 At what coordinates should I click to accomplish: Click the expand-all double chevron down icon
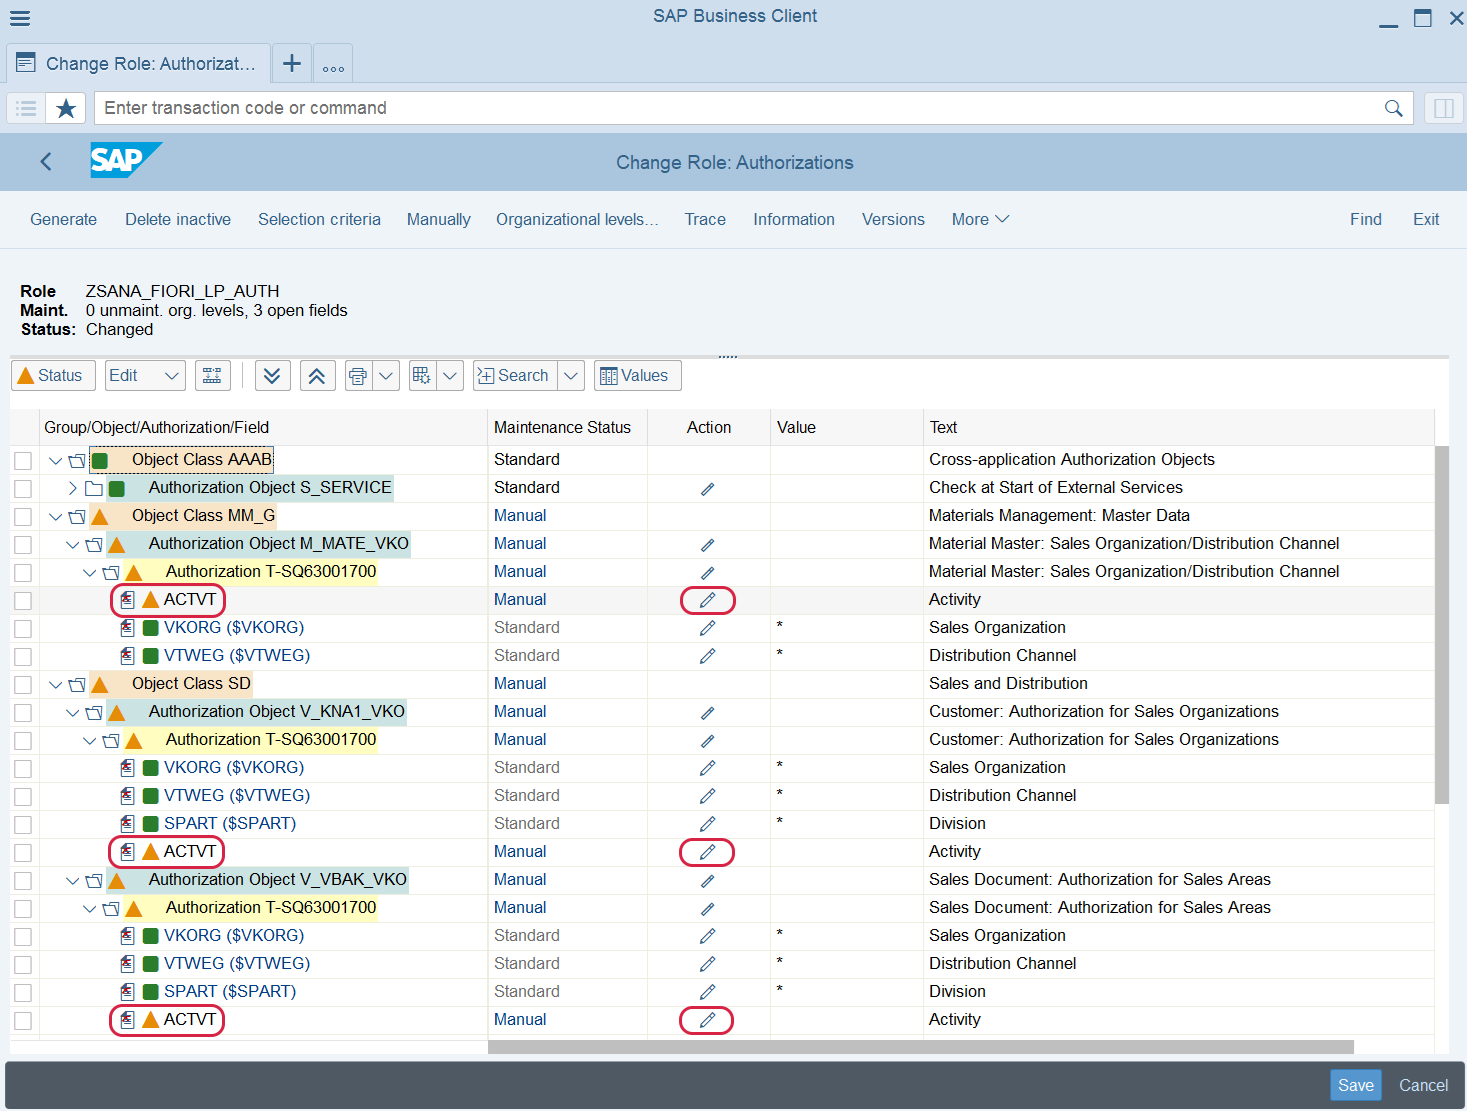click(272, 376)
